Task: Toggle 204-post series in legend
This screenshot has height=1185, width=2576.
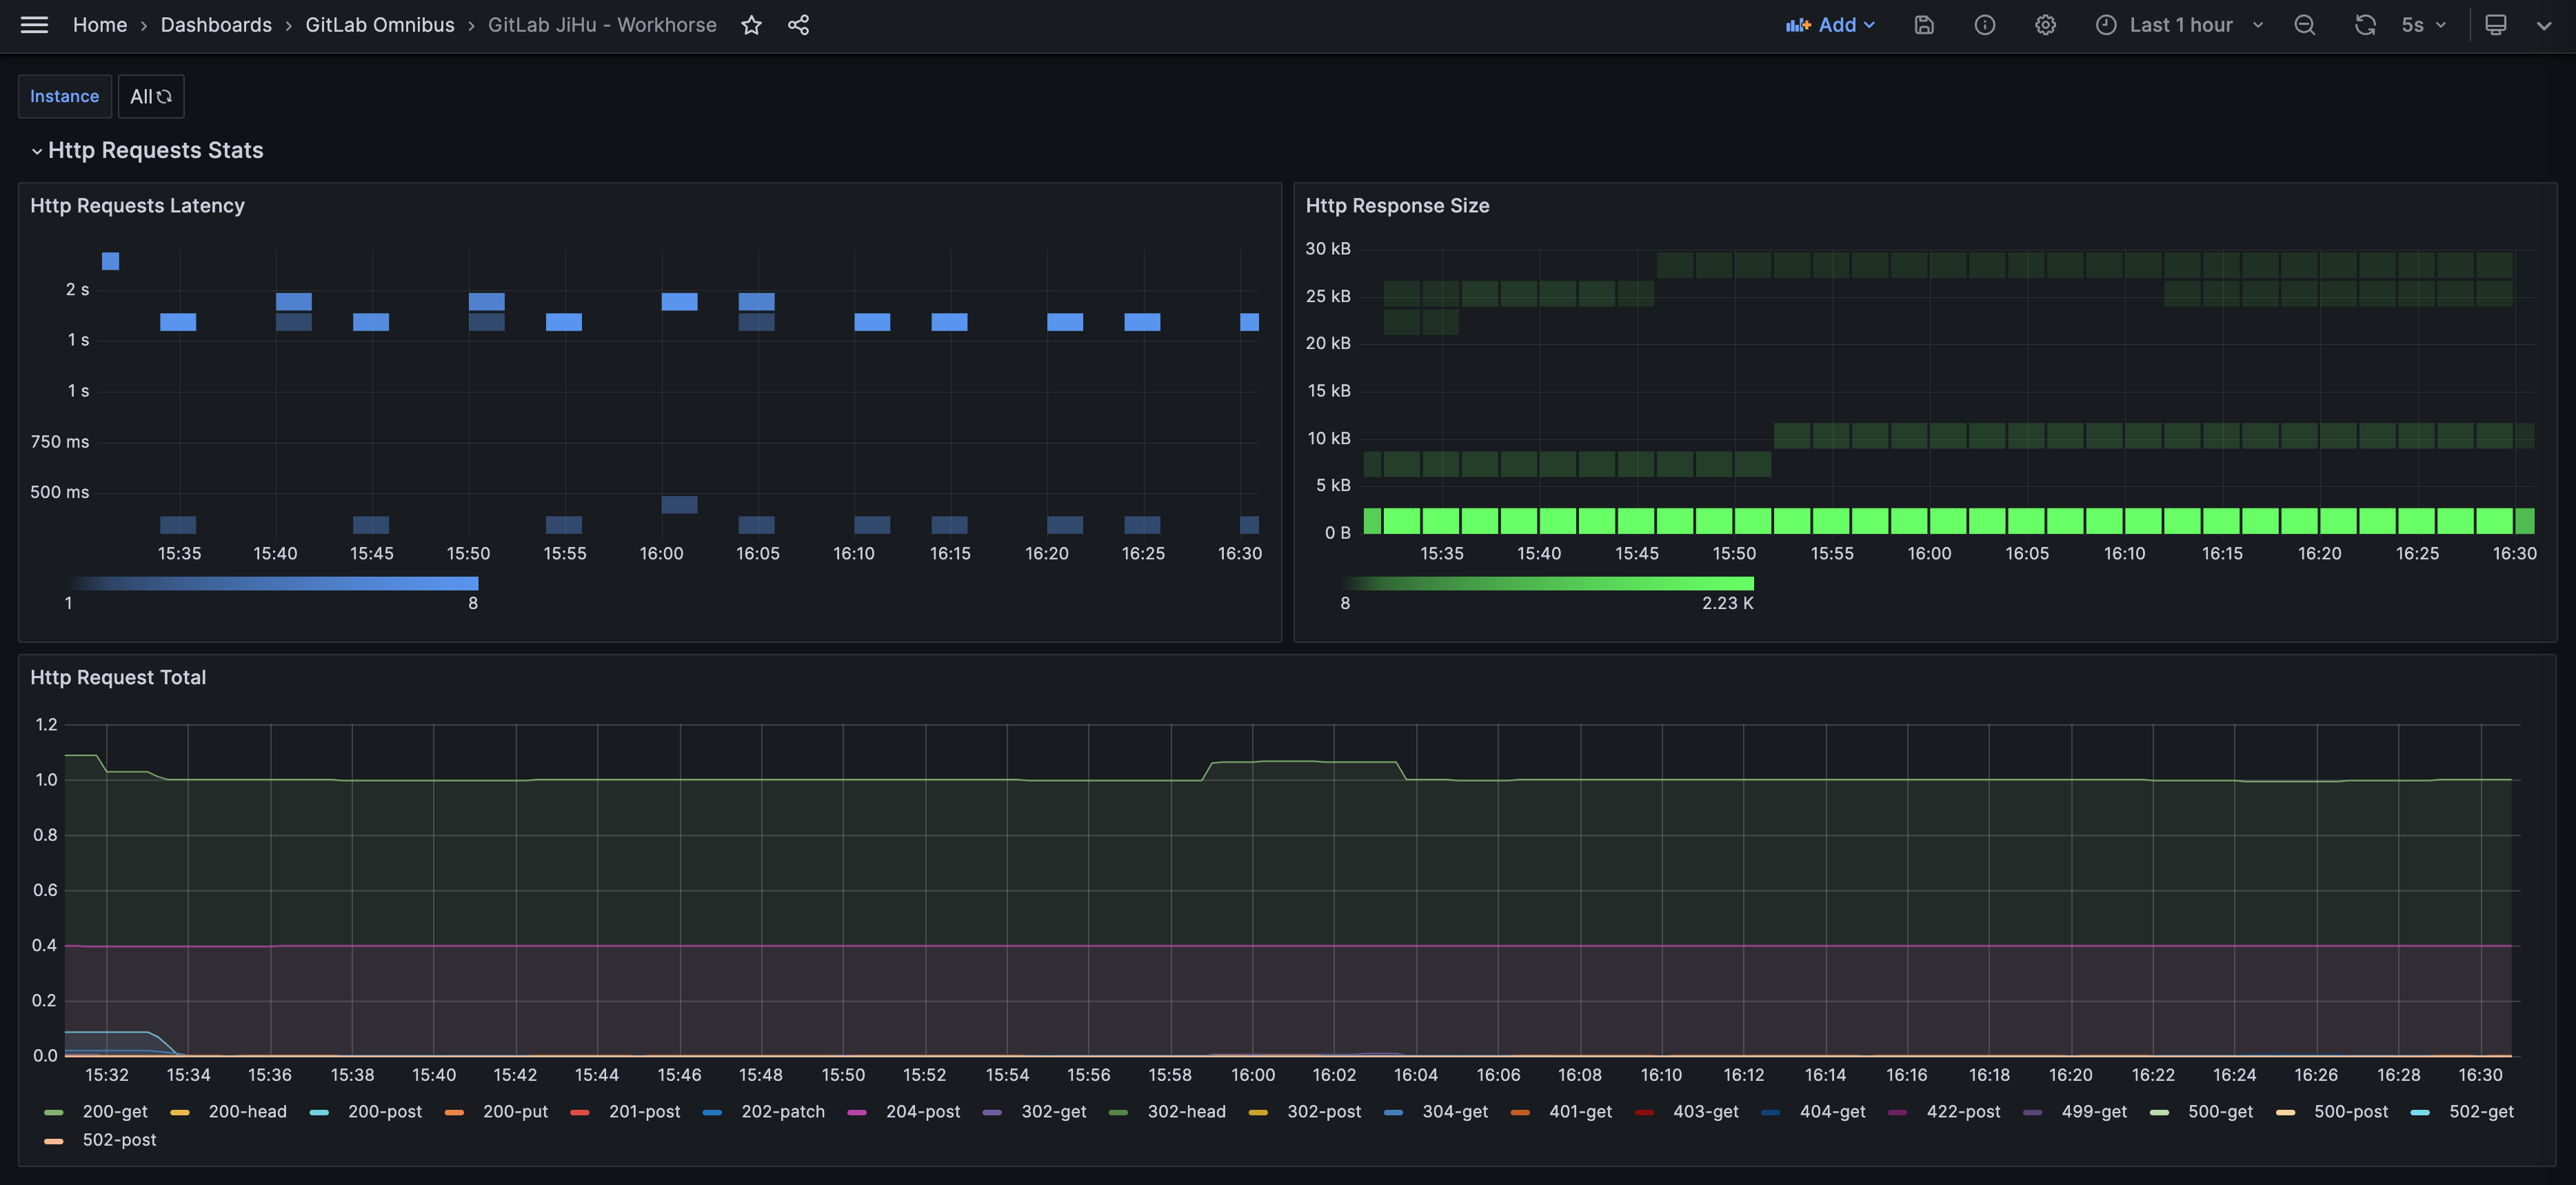Action: (x=922, y=1111)
